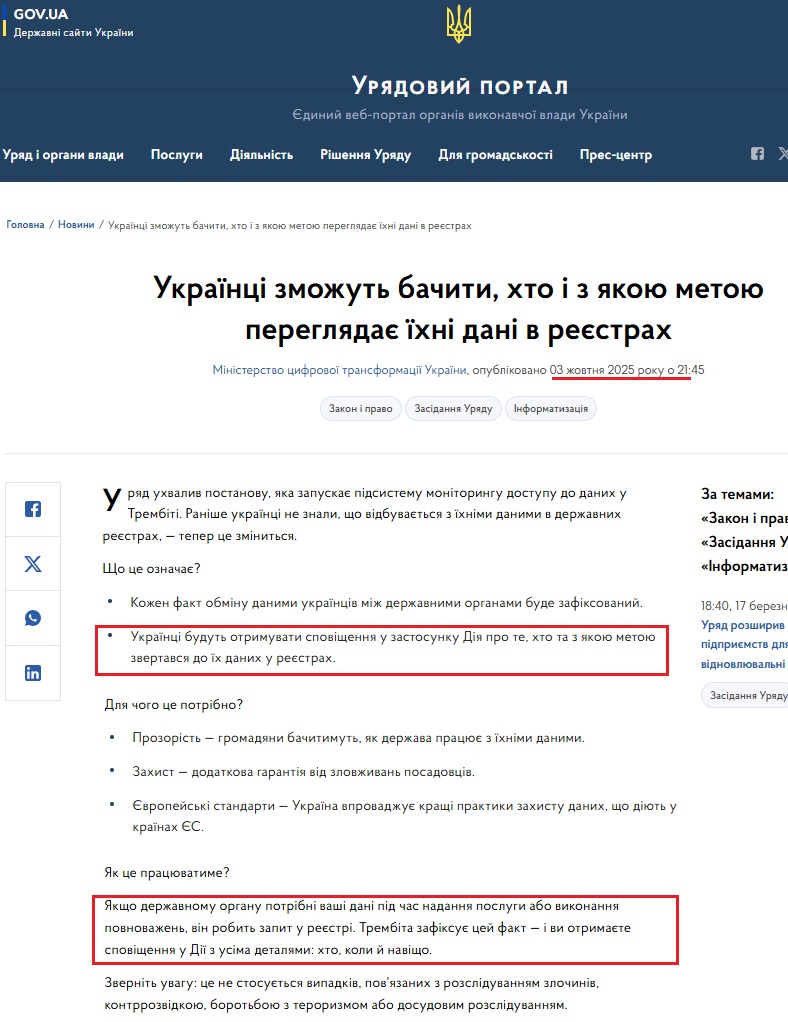Go to Новини breadcrumb link

pyautogui.click(x=76, y=225)
